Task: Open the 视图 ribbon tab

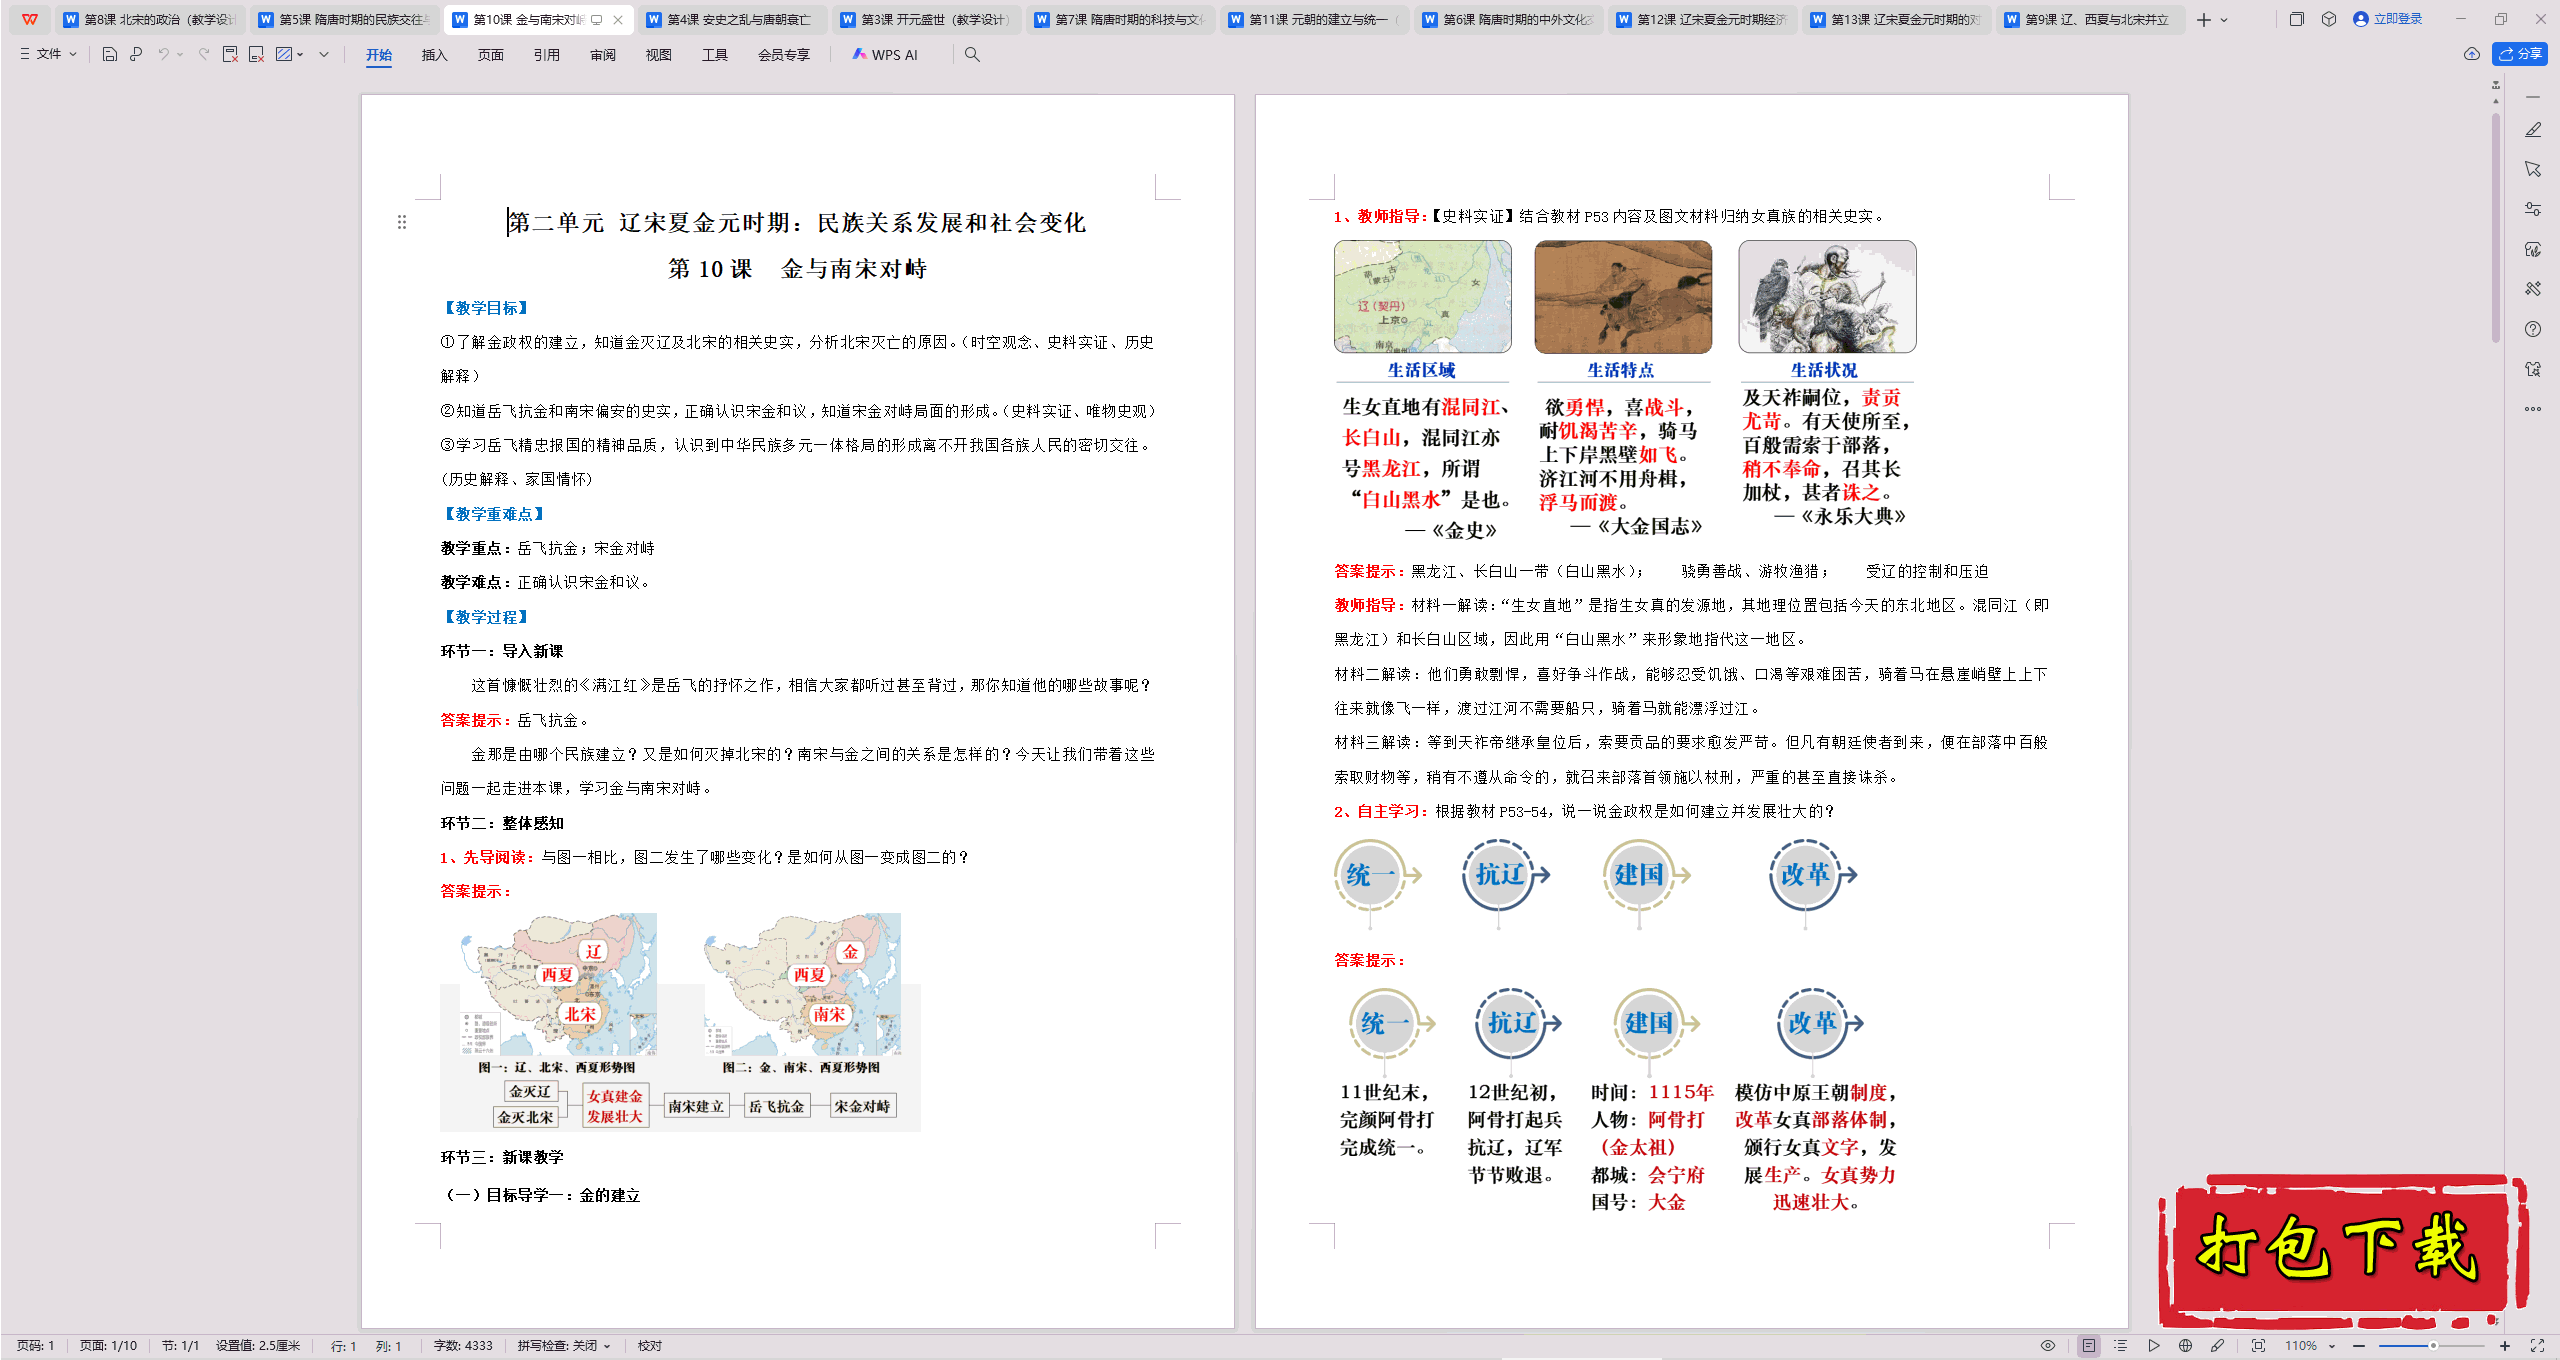Action: tap(659, 55)
